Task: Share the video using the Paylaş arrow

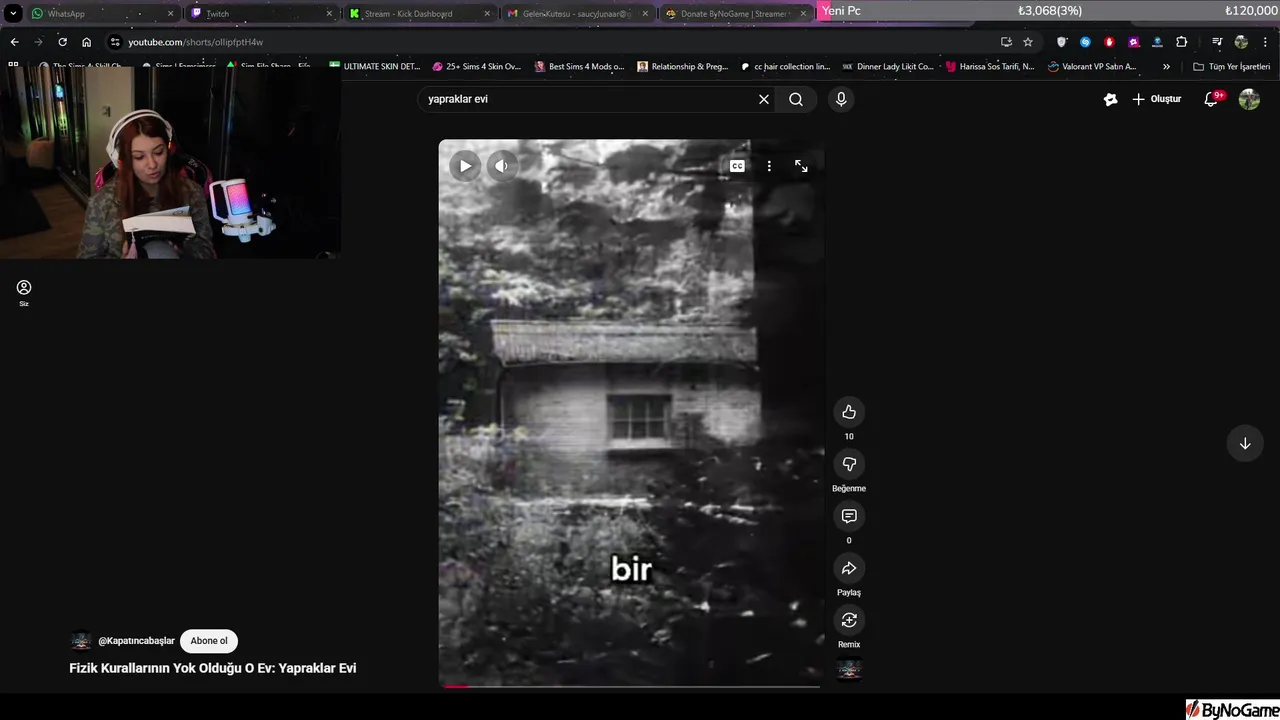Action: click(x=849, y=568)
